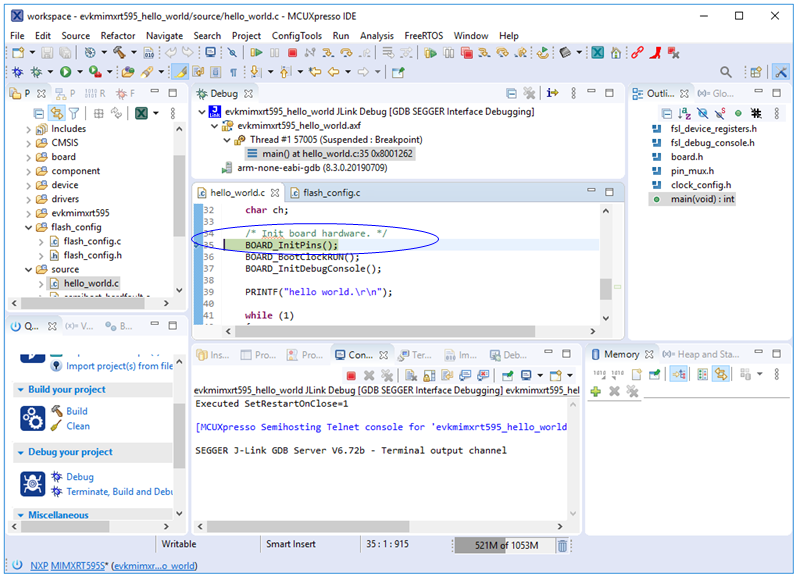The width and height of the screenshot is (800, 580).
Task: Click the Open Perspective icon
Action: (x=756, y=72)
